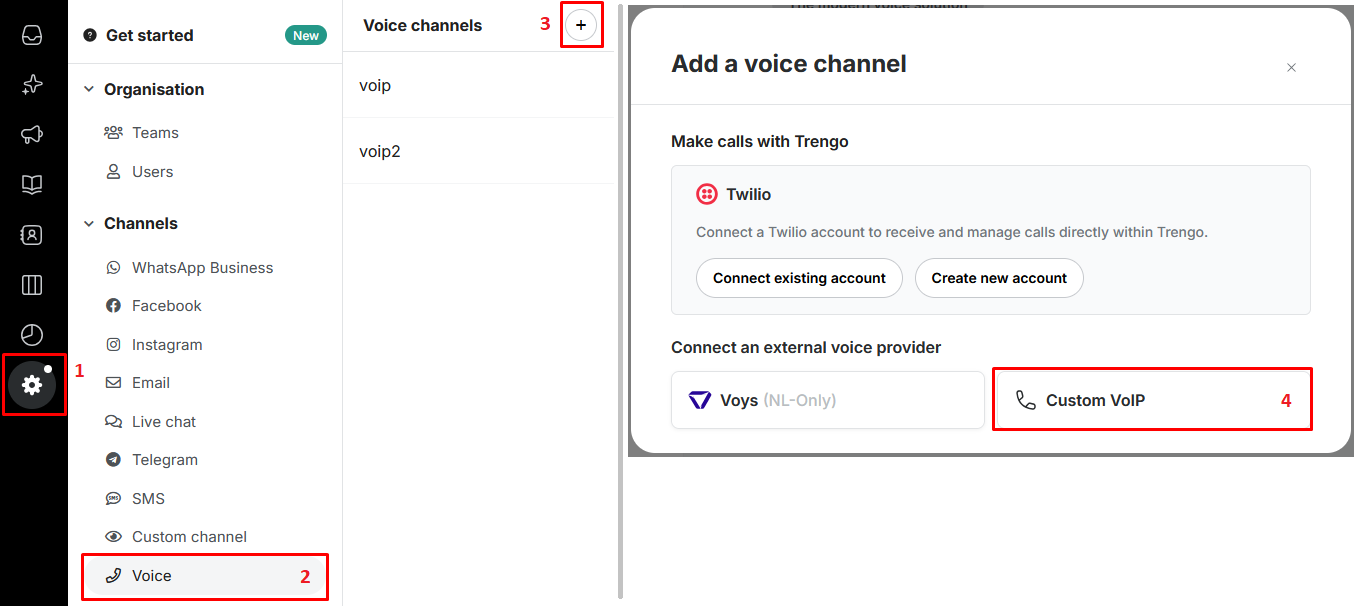Open the inbox icon in left rail
The image size is (1354, 606).
pyautogui.click(x=32, y=35)
